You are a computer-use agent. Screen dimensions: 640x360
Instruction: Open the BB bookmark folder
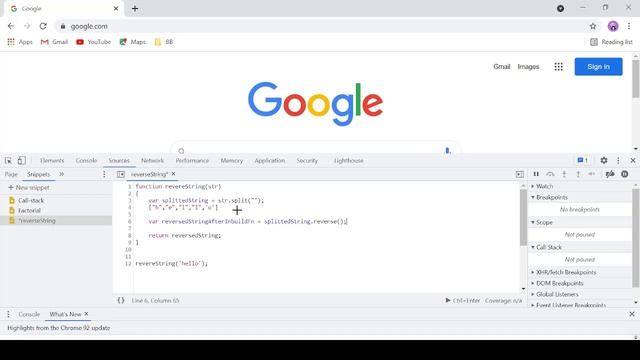(x=164, y=42)
